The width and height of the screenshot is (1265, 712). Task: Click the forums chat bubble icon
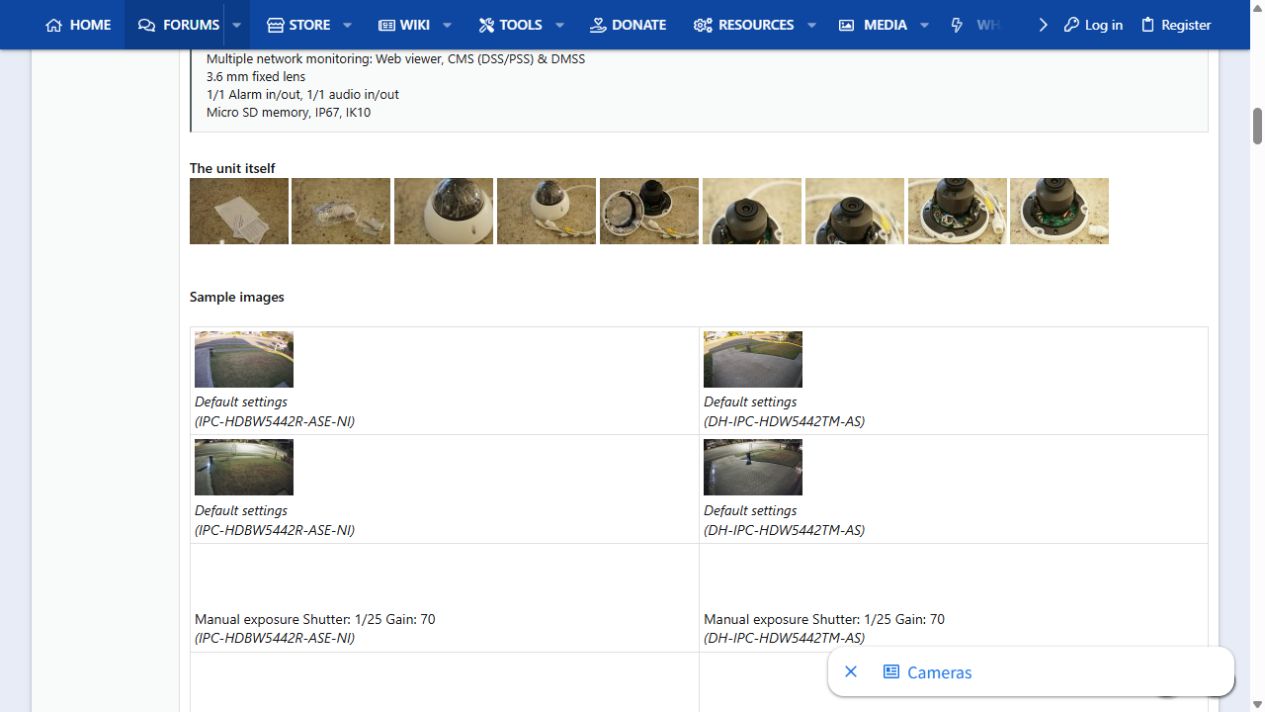(147, 25)
